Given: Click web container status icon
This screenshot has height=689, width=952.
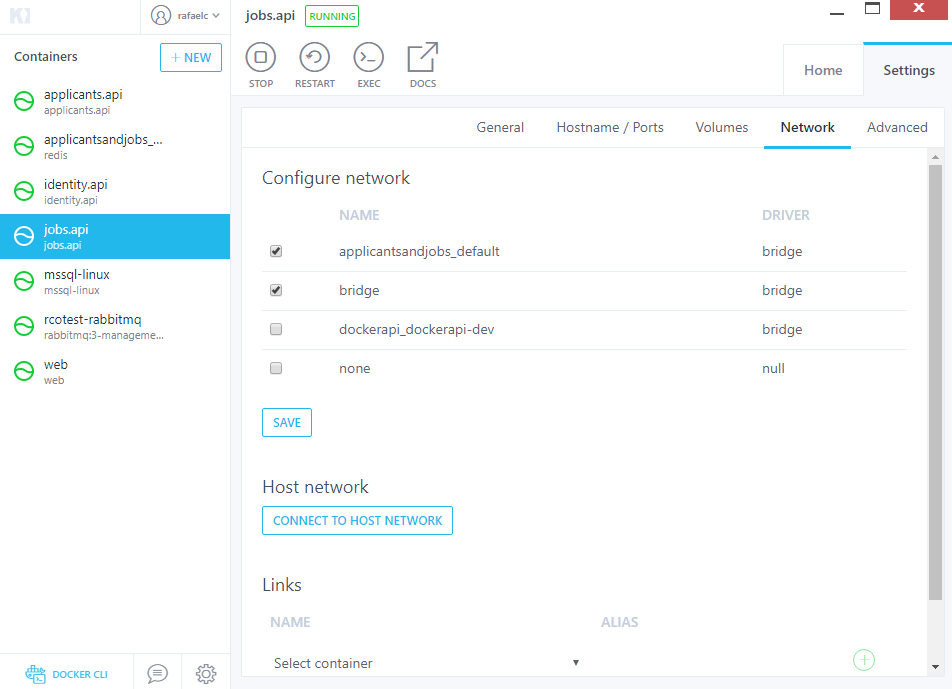Looking at the screenshot, I should click(x=24, y=371).
